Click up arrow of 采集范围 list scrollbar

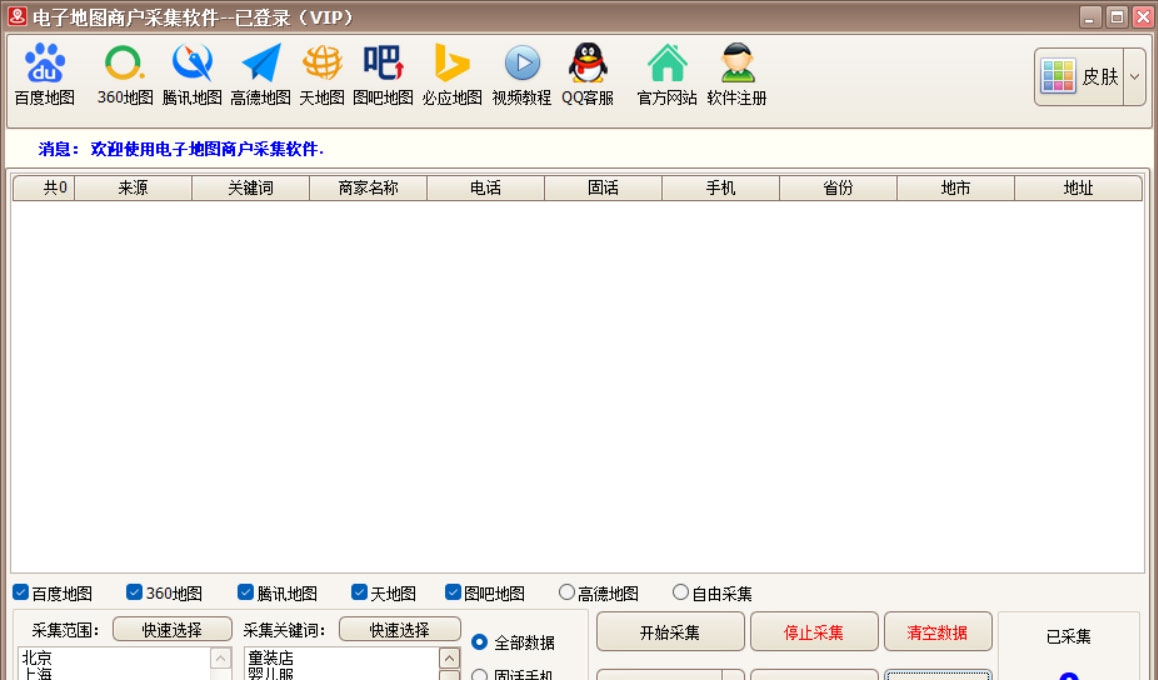click(x=221, y=658)
